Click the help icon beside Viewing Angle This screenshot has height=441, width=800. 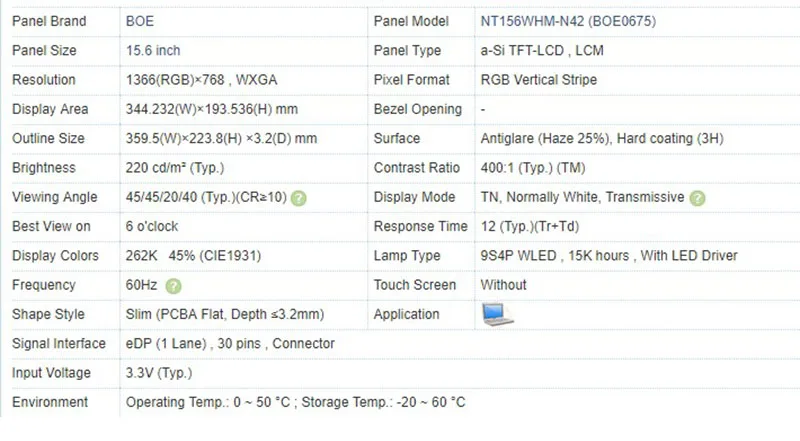(x=299, y=198)
